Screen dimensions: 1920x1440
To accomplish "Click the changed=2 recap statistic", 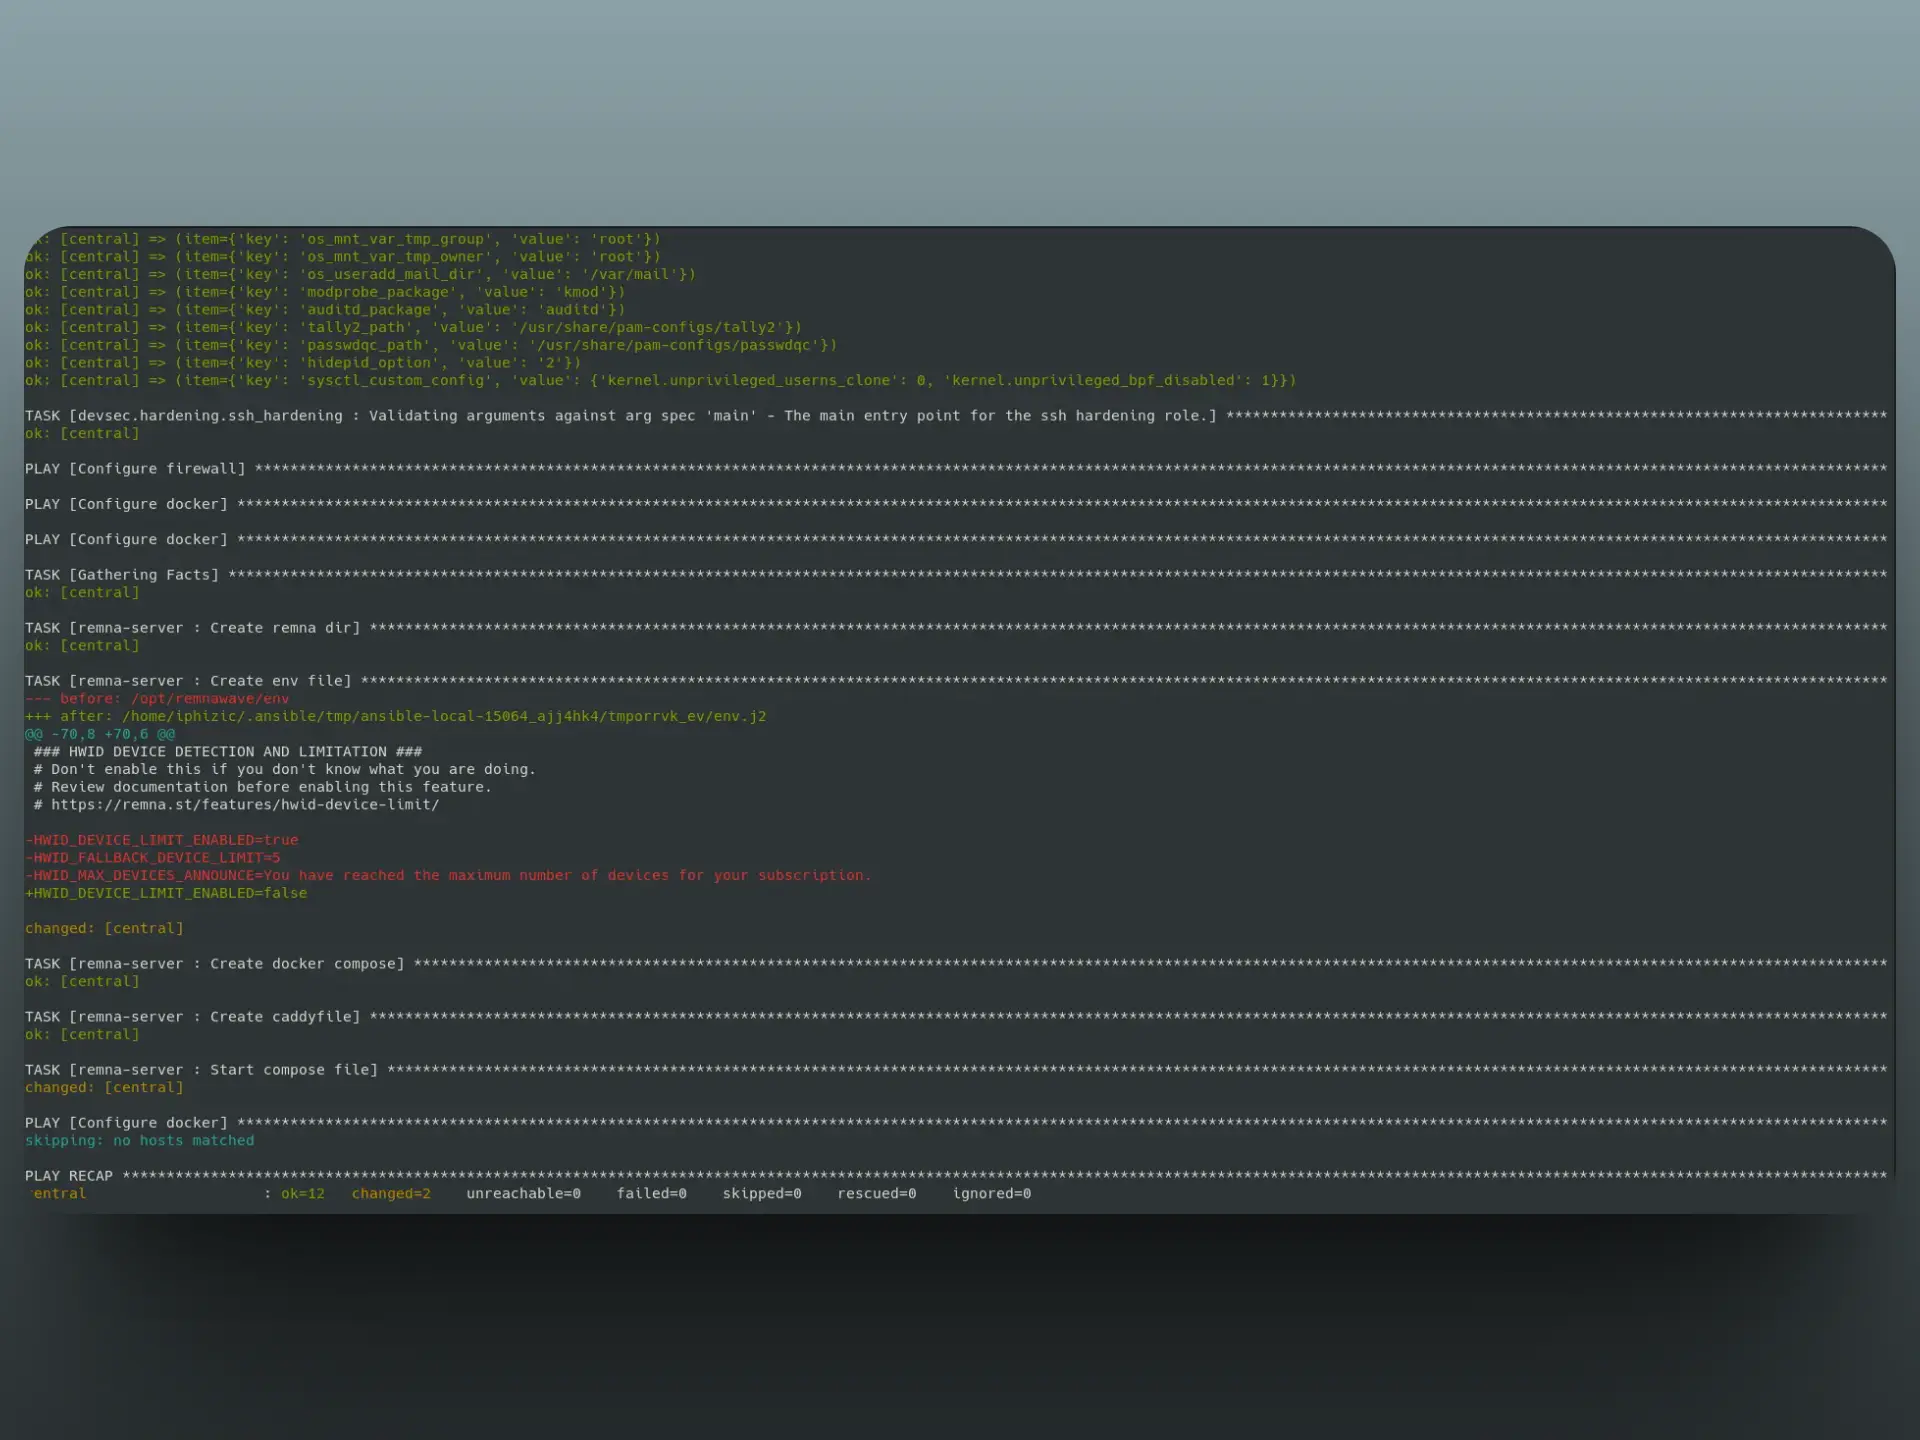I will click(390, 1193).
